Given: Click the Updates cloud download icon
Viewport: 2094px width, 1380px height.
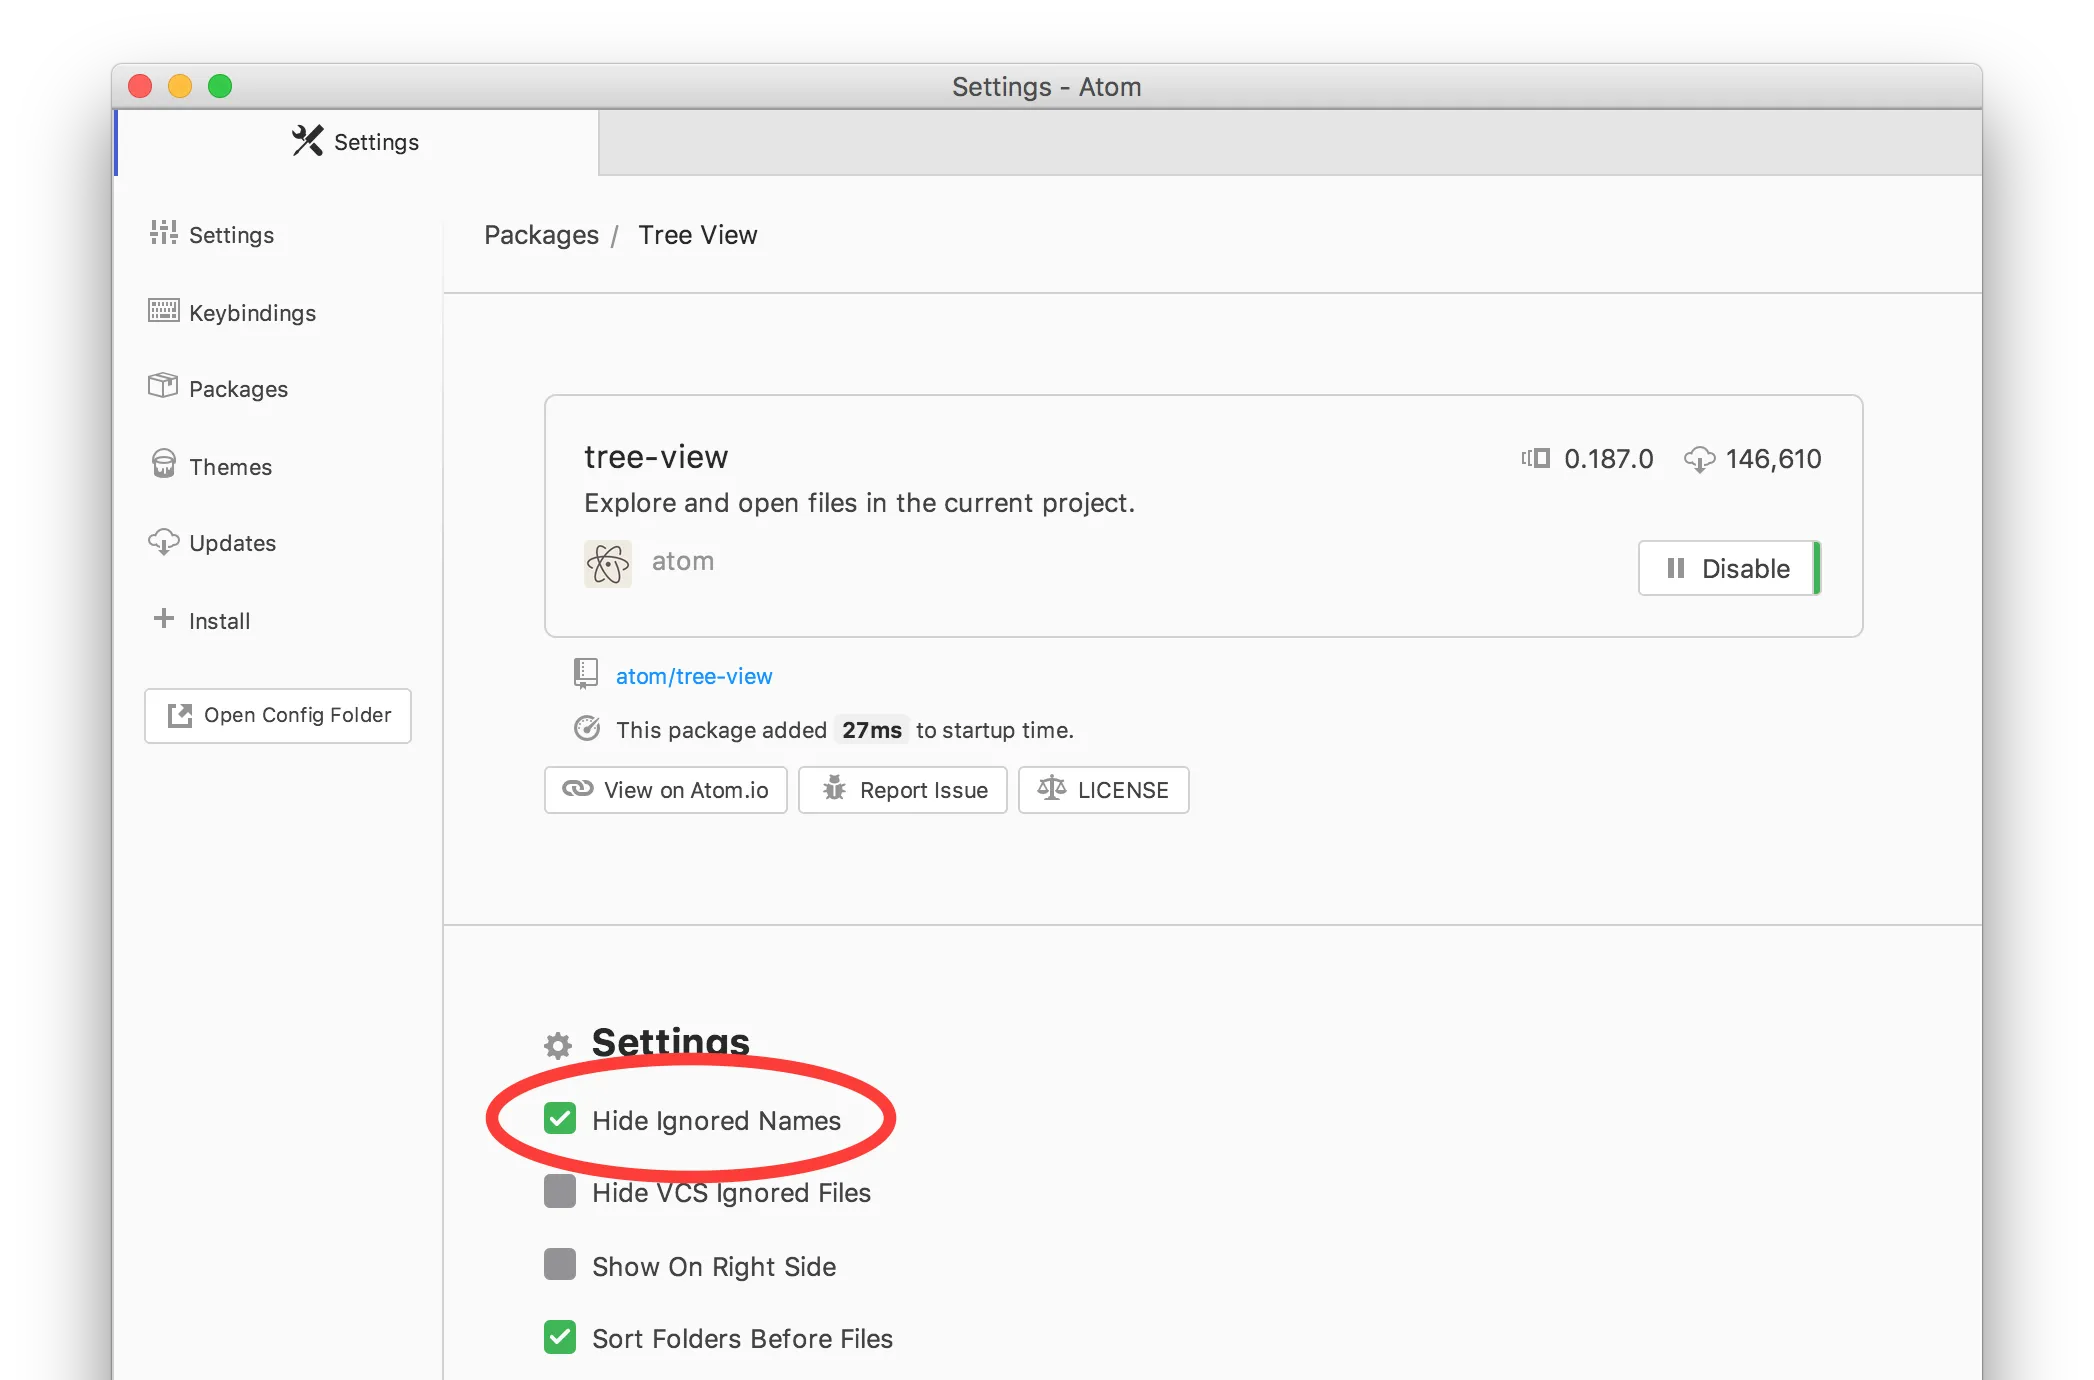Looking at the screenshot, I should pyautogui.click(x=163, y=542).
